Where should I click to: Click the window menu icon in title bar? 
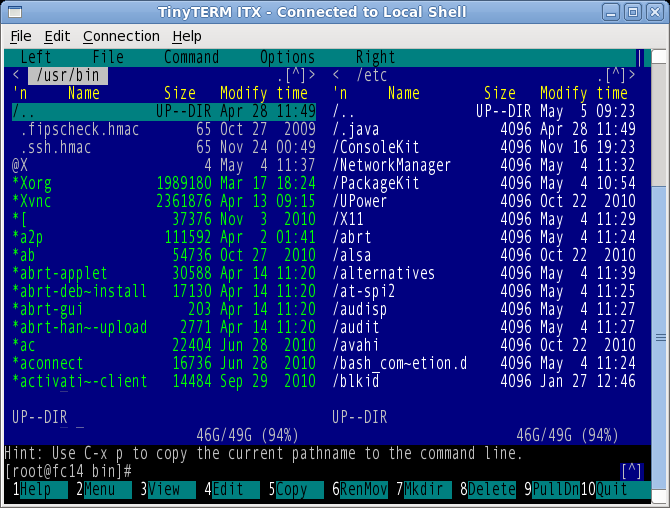click(x=15, y=12)
